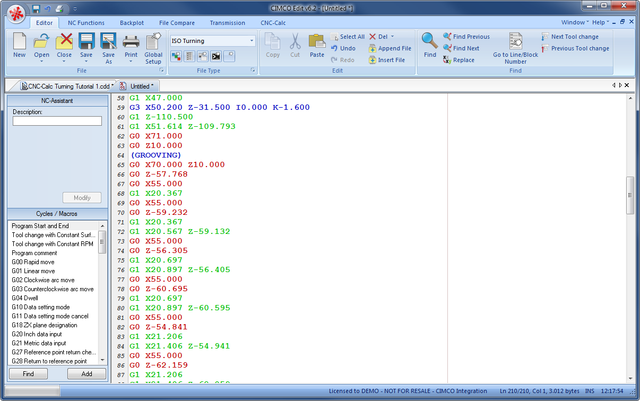Click the Find button under Cycles list
The height and width of the screenshot is (401, 640).
point(29,374)
